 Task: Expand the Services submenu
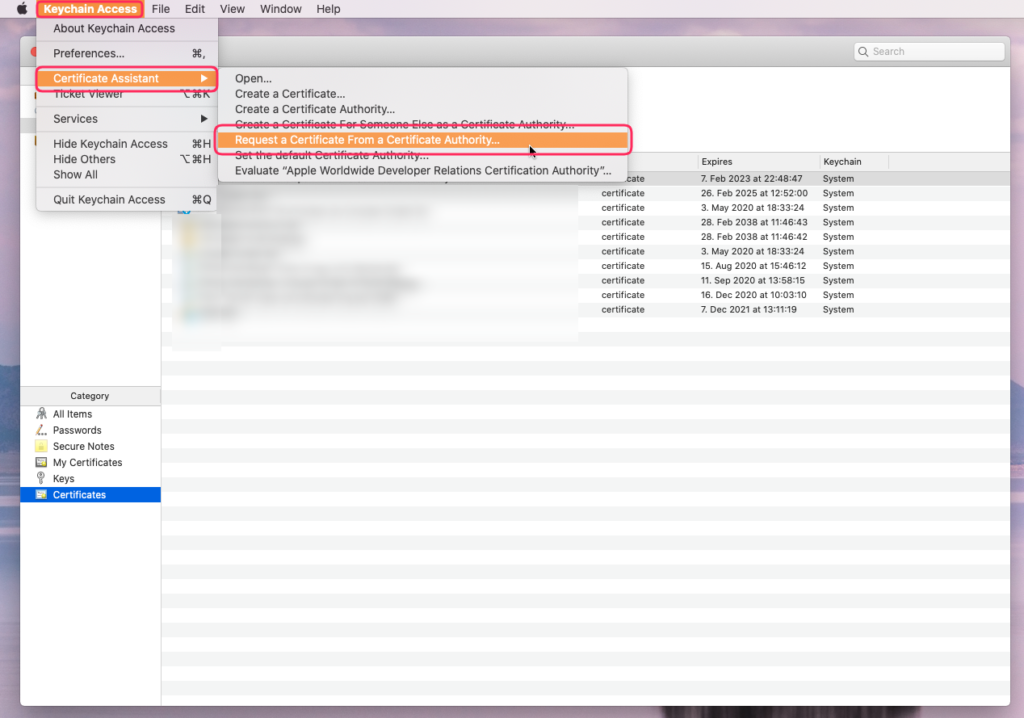127,119
